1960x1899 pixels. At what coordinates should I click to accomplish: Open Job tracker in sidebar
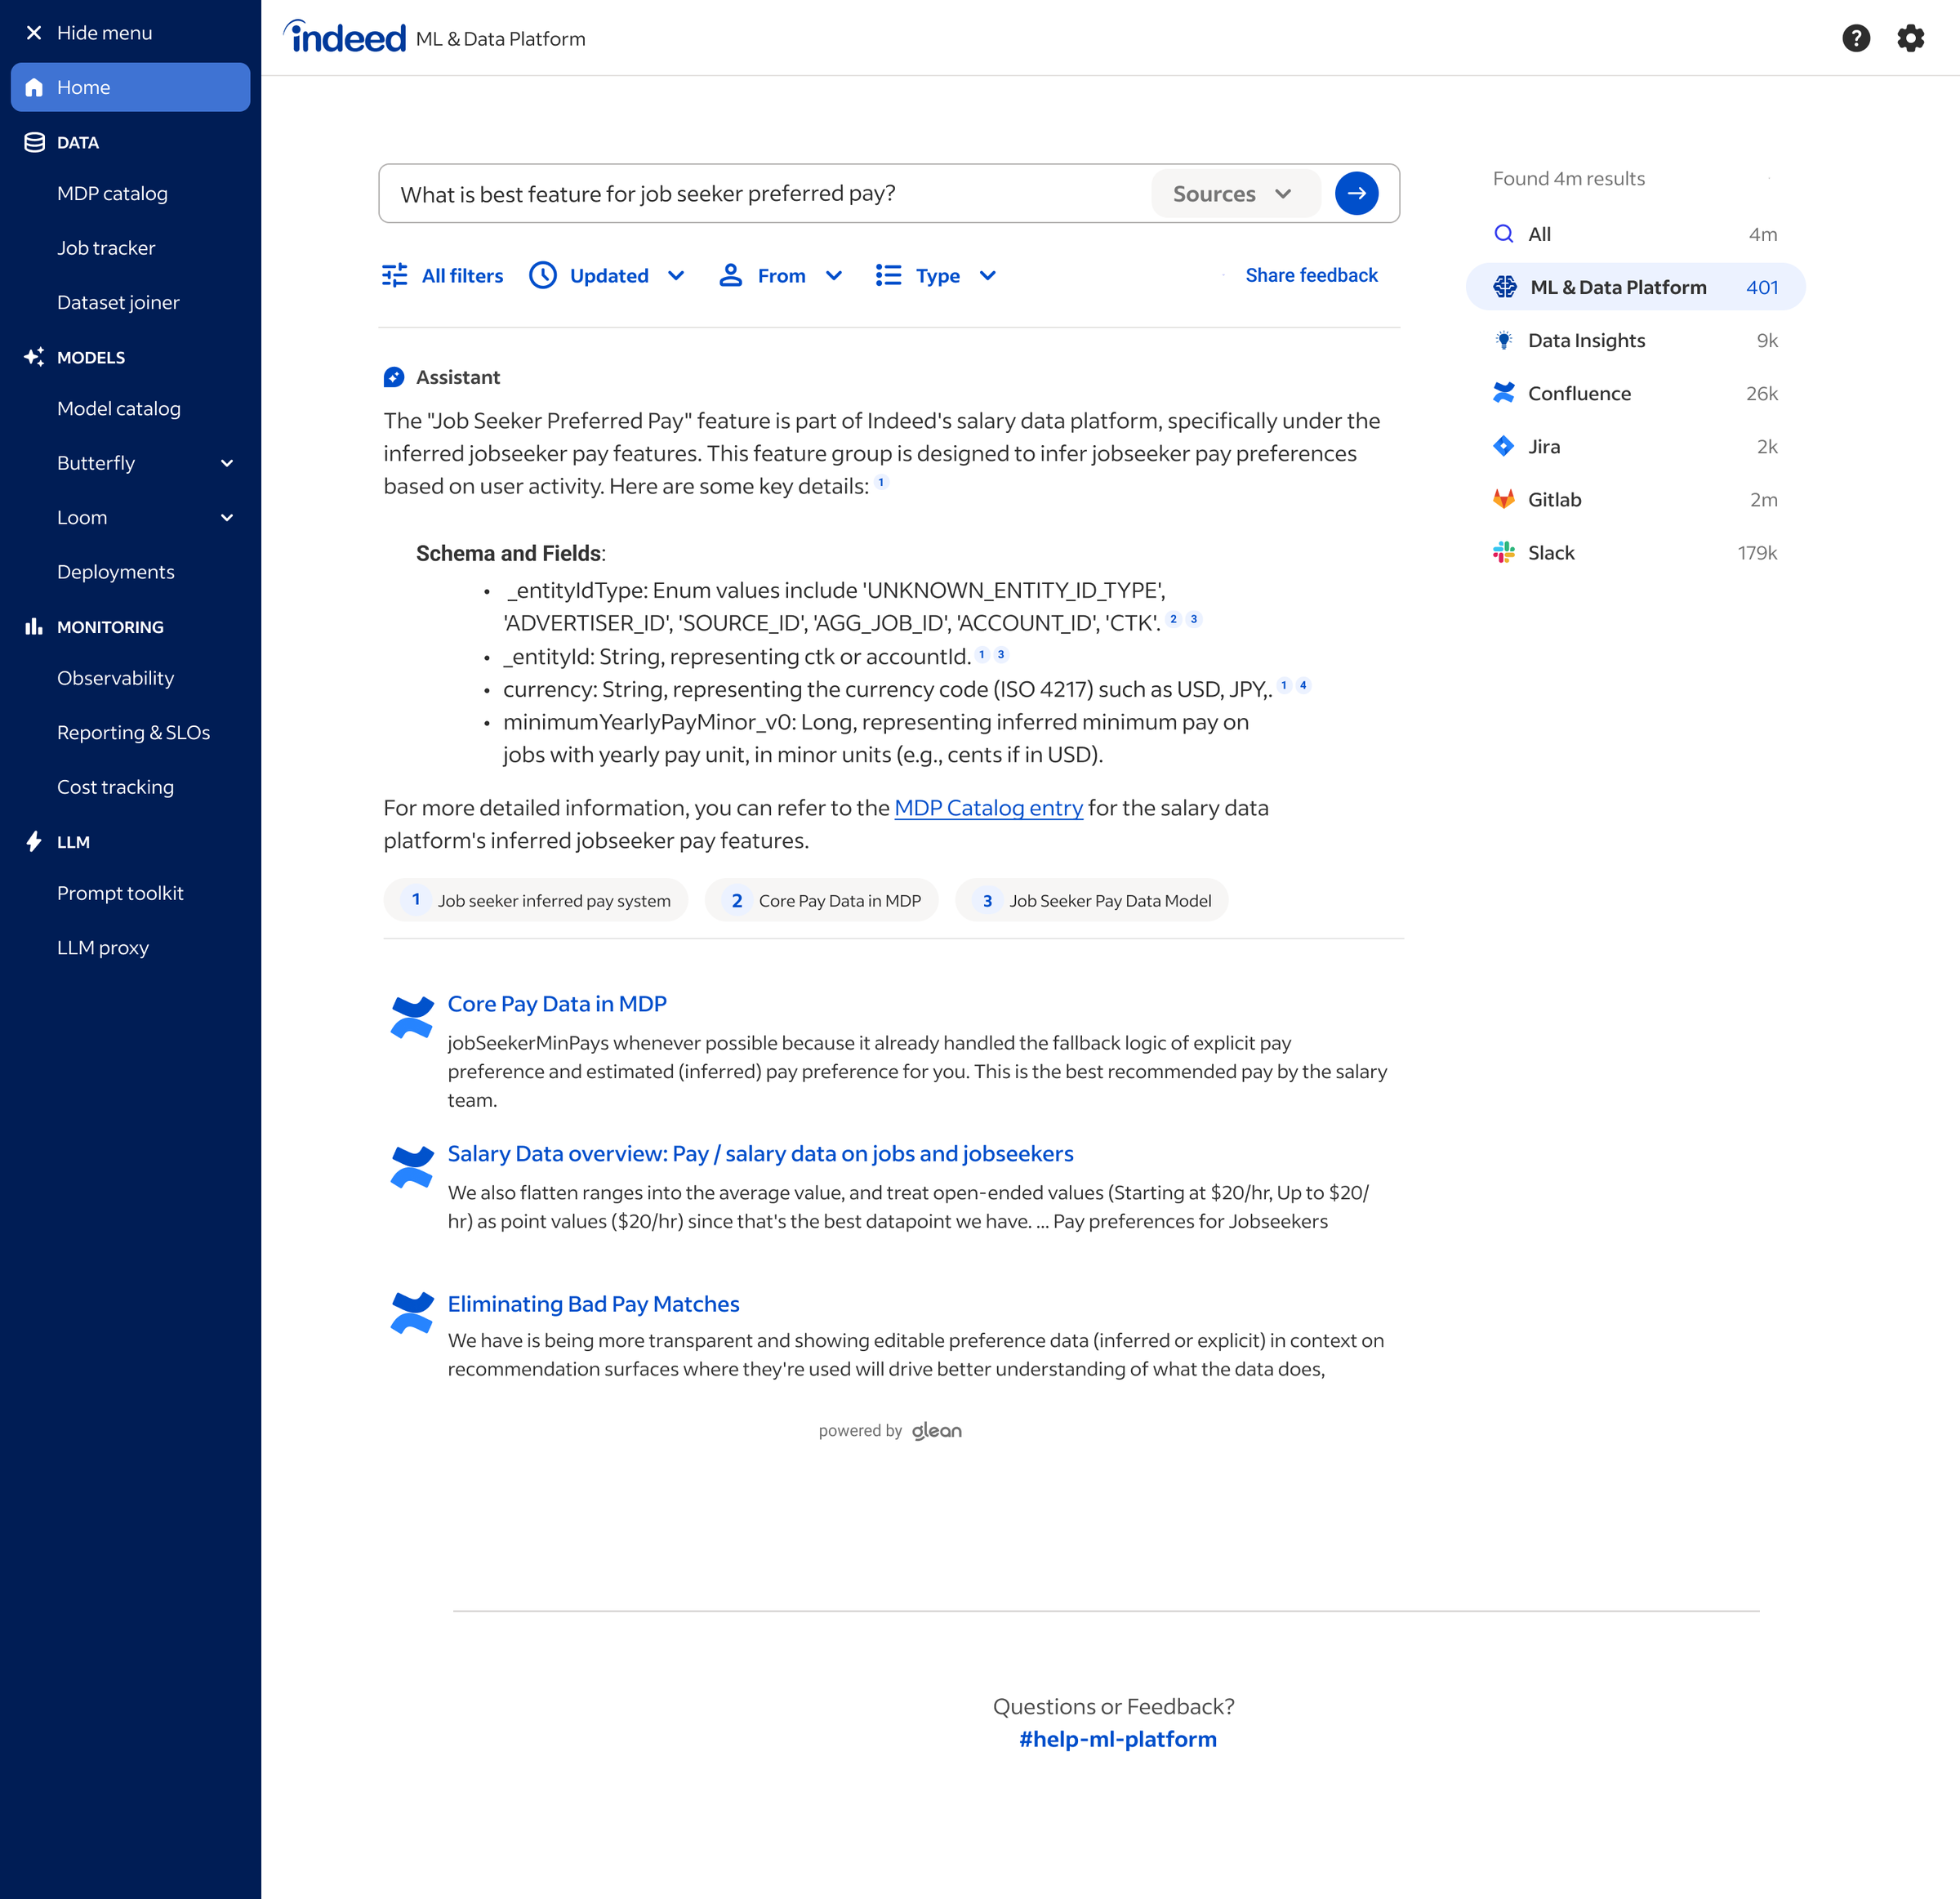tap(106, 248)
